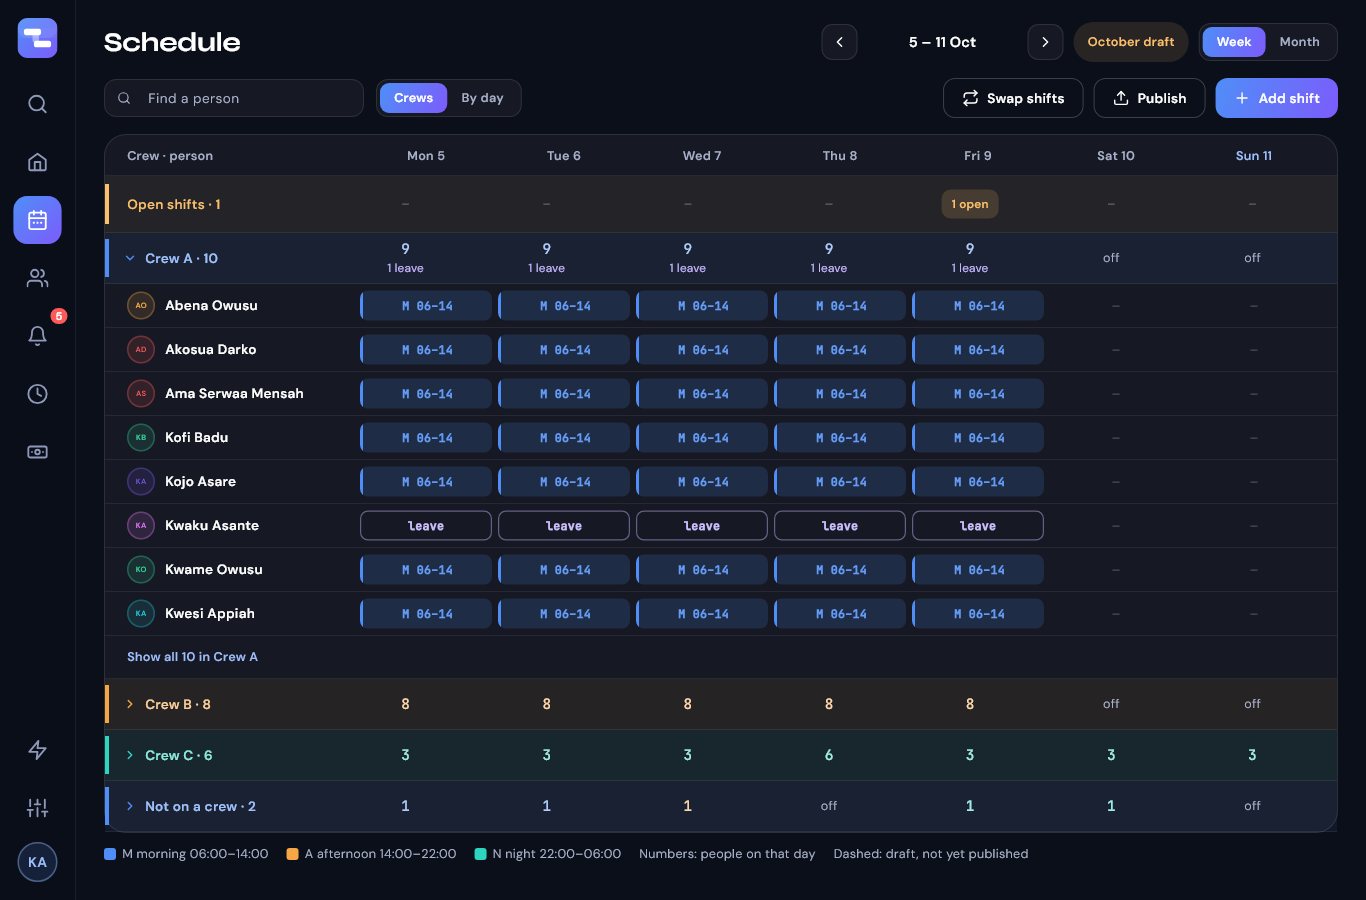Click Swap shifts button

click(x=1013, y=98)
